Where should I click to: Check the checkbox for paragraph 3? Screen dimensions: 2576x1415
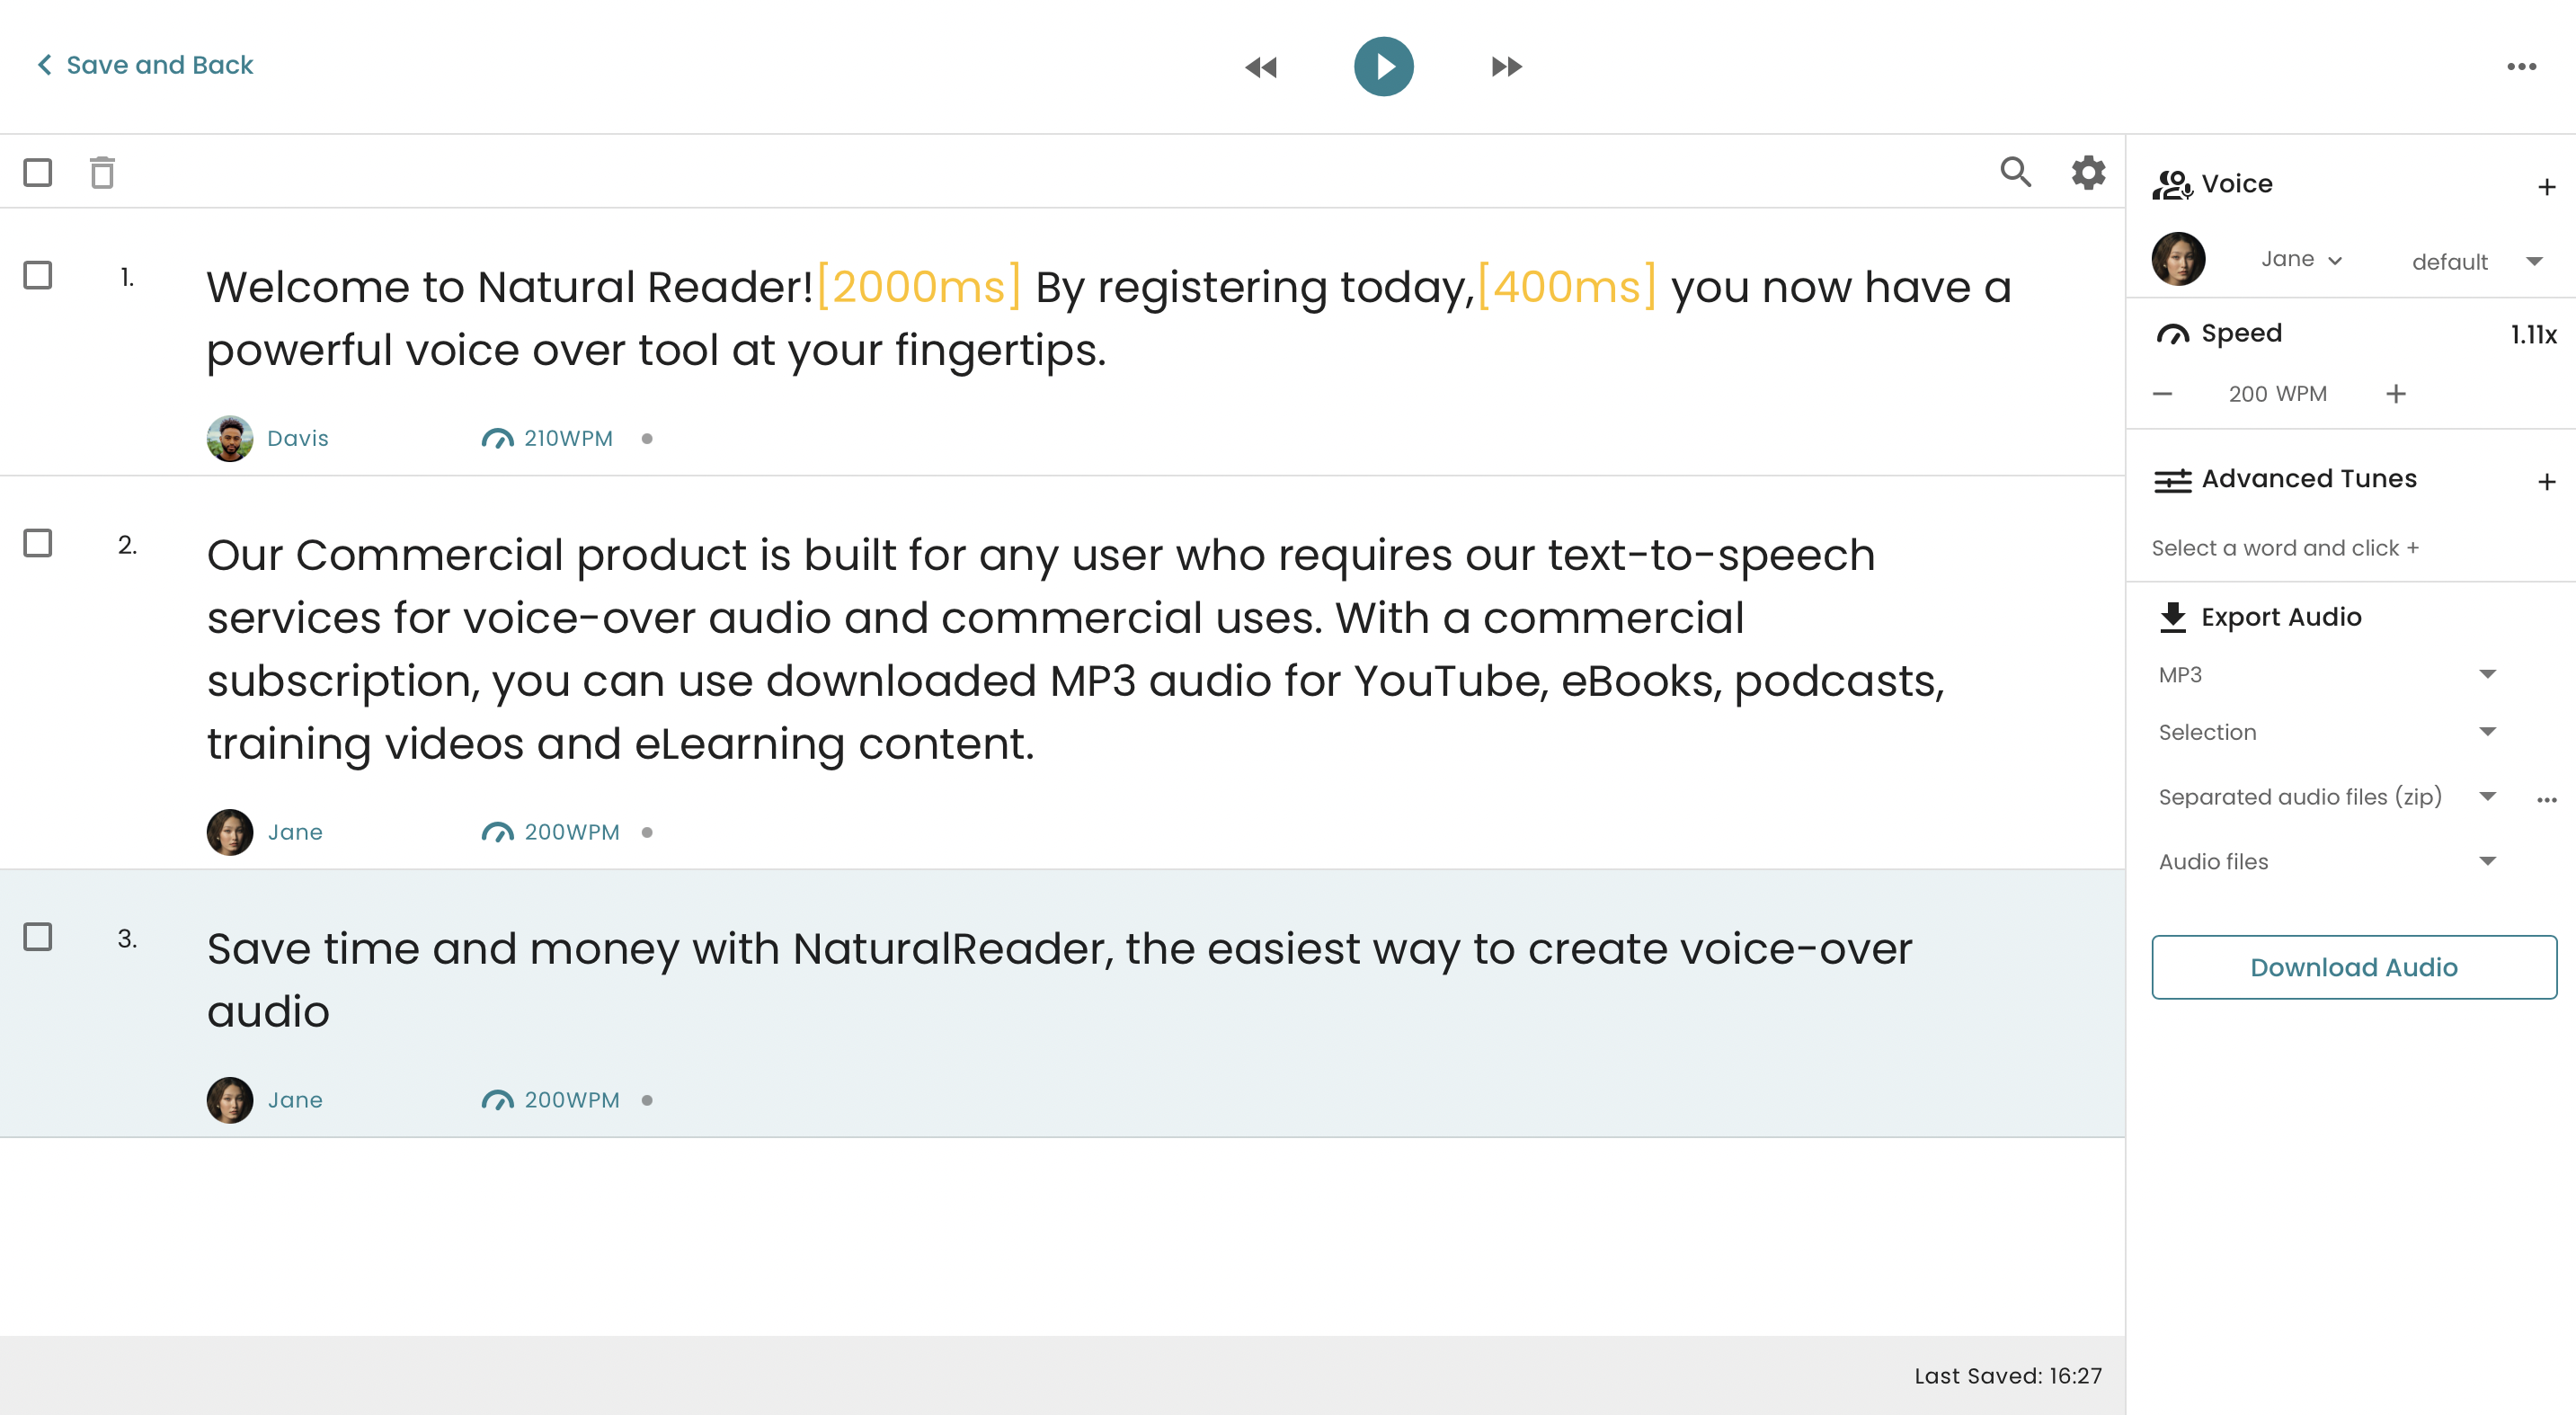(39, 938)
